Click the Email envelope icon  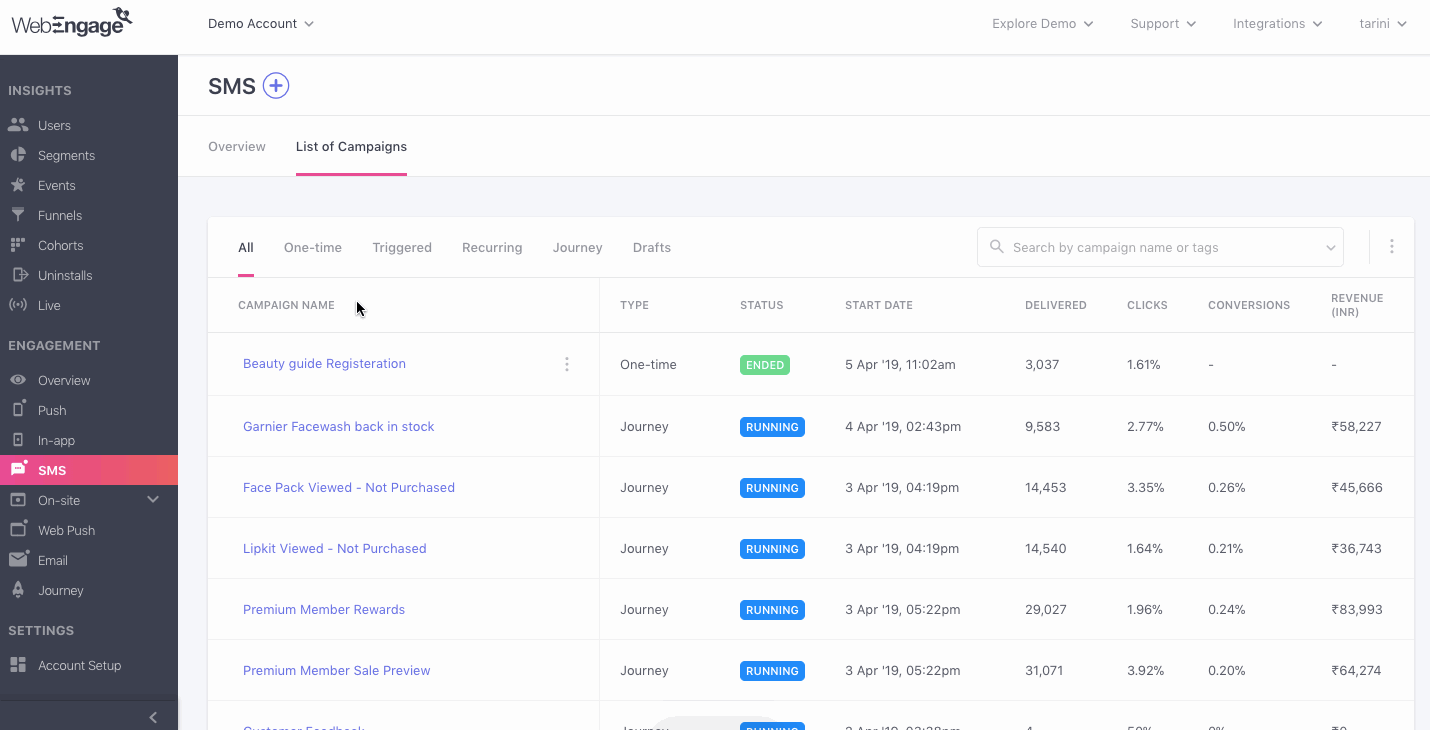point(18,560)
